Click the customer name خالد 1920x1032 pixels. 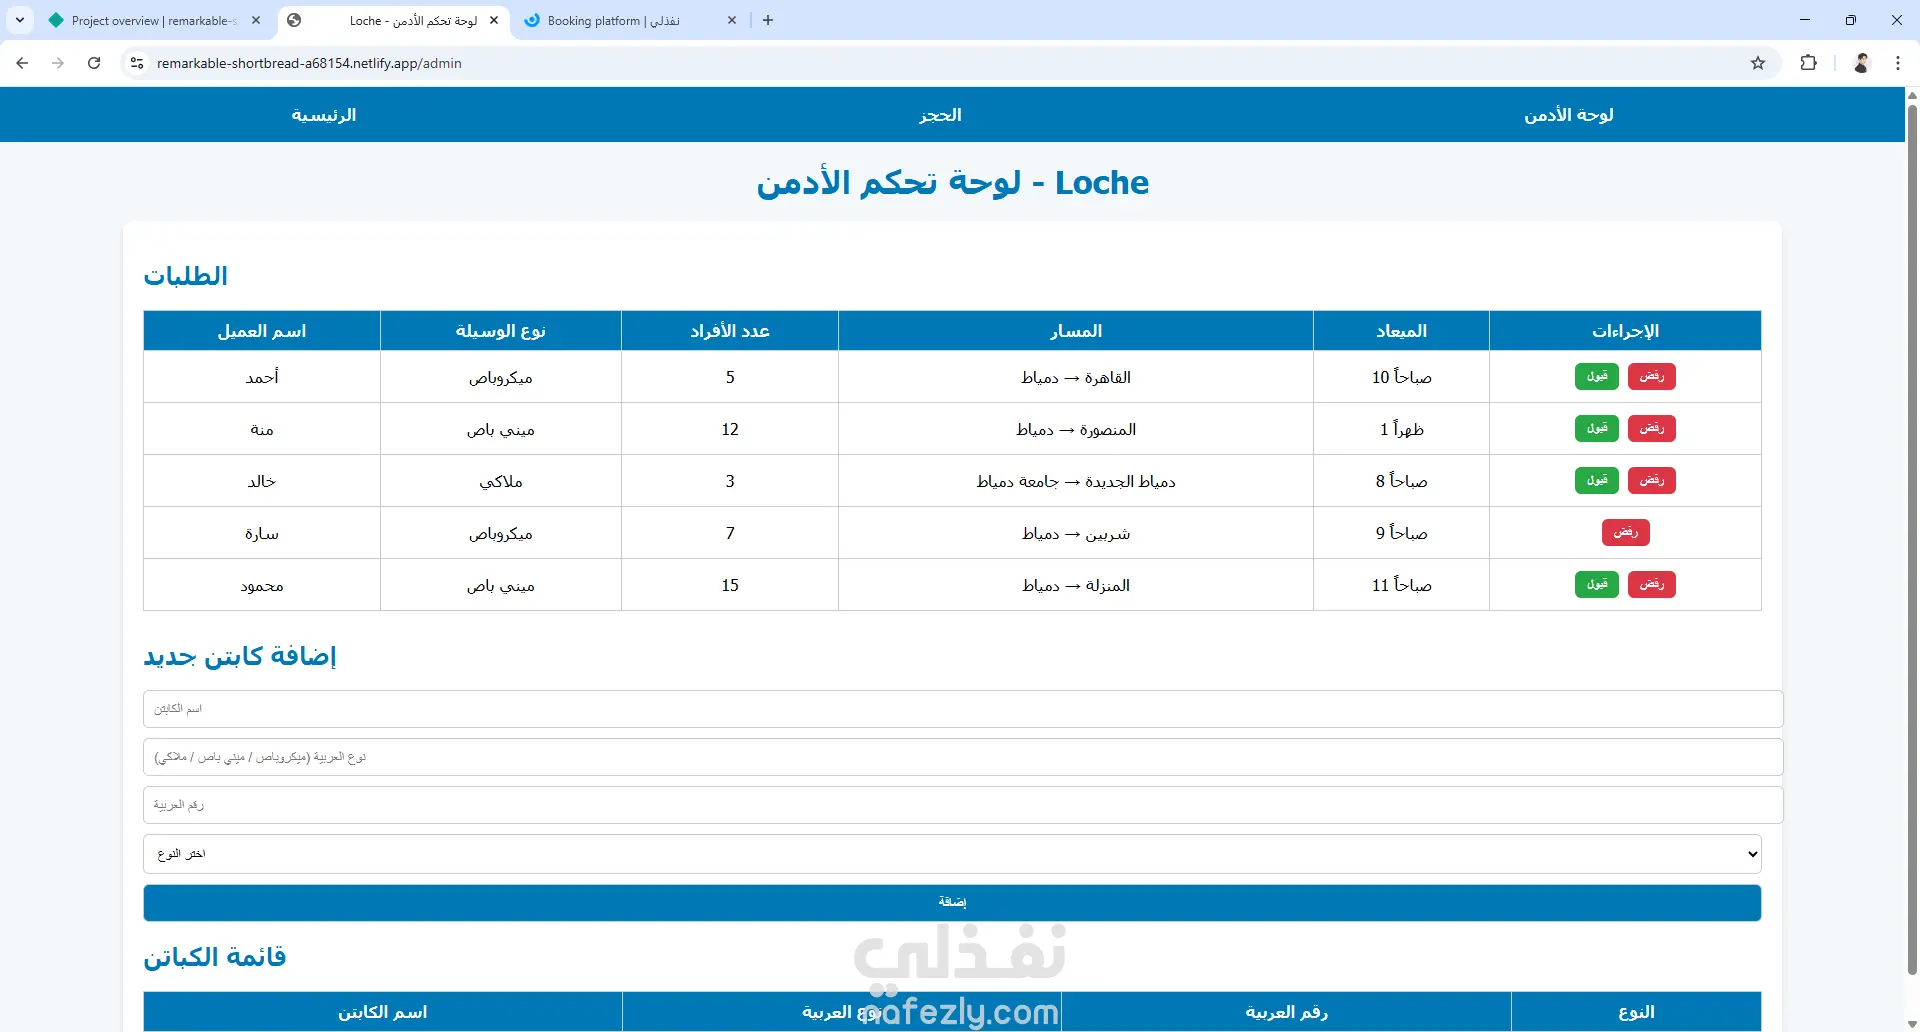click(x=262, y=481)
